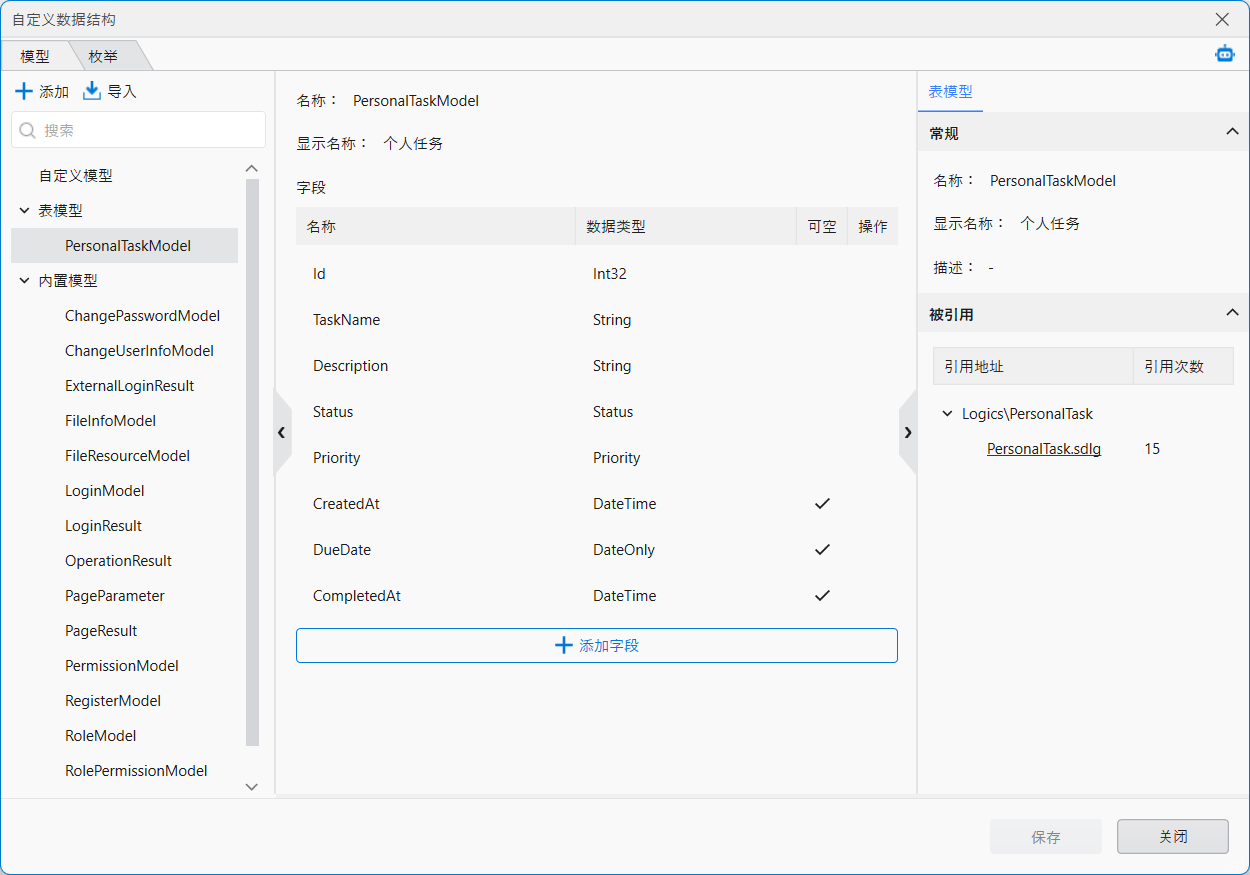The image size is (1250, 875).
Task: Close the custom data structure dialog
Action: 1222,19
